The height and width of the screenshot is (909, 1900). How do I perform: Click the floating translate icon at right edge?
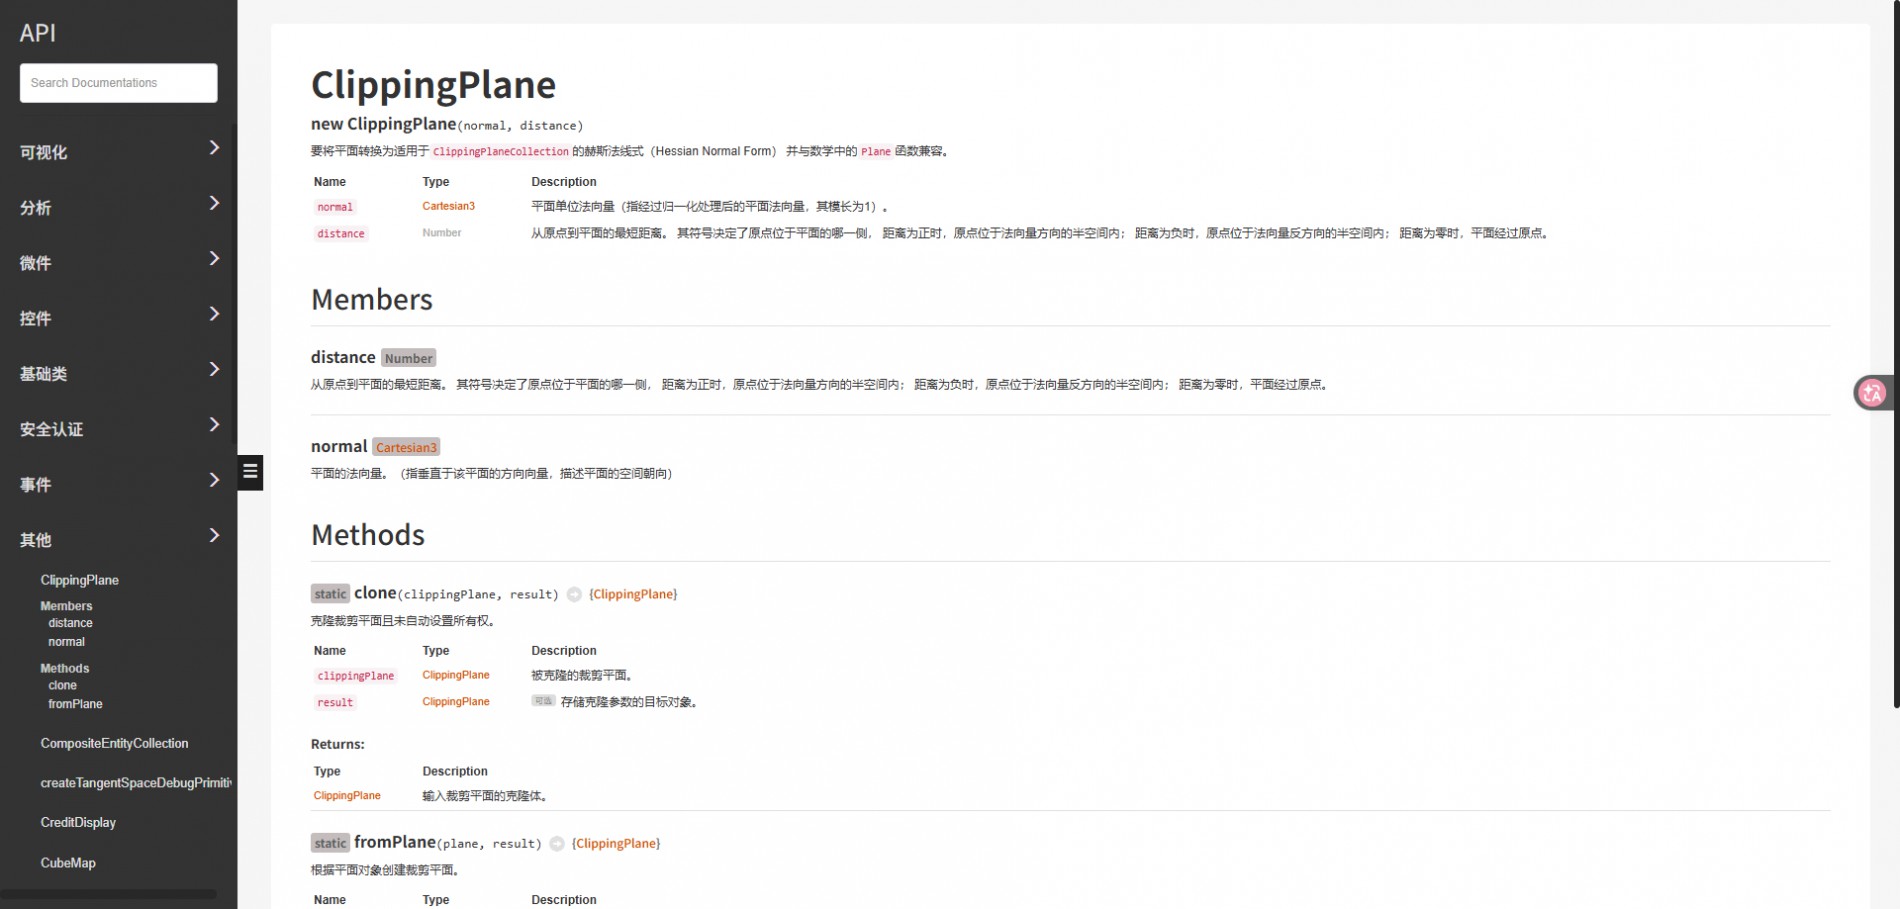1872,393
